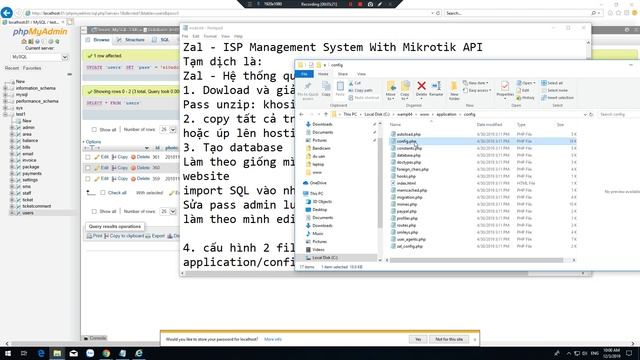Click the Copy icon in Explorer Clipboard group
This screenshot has height=360, width=640.
(326, 87)
